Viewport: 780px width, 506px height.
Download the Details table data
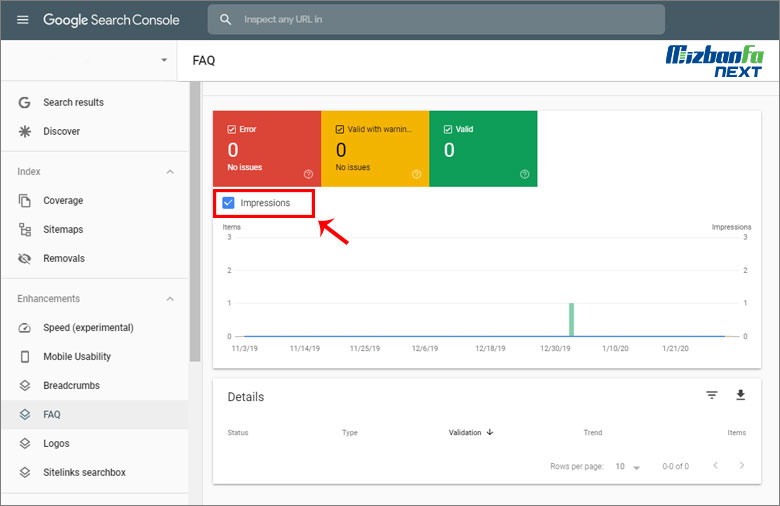click(740, 395)
